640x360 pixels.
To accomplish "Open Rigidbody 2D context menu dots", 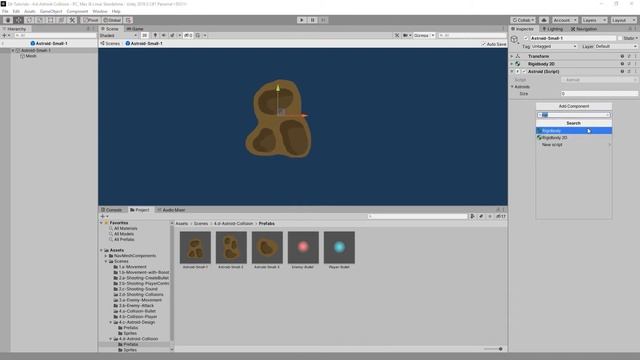I will pyautogui.click(x=636, y=64).
